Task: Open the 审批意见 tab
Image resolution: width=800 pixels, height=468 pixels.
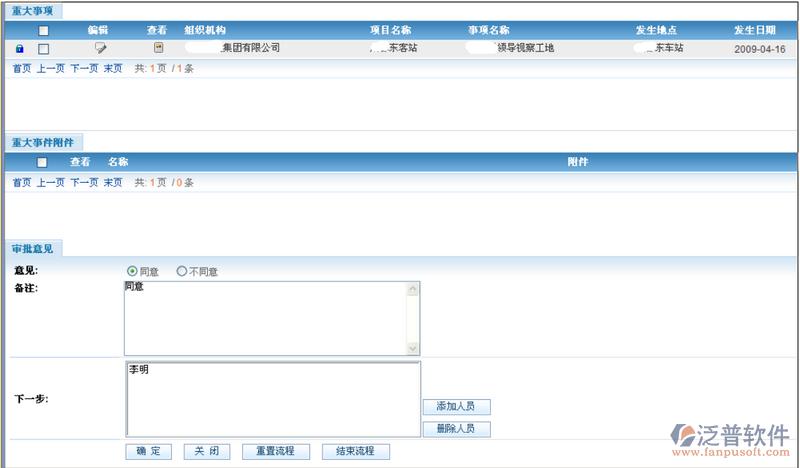Action: point(32,248)
